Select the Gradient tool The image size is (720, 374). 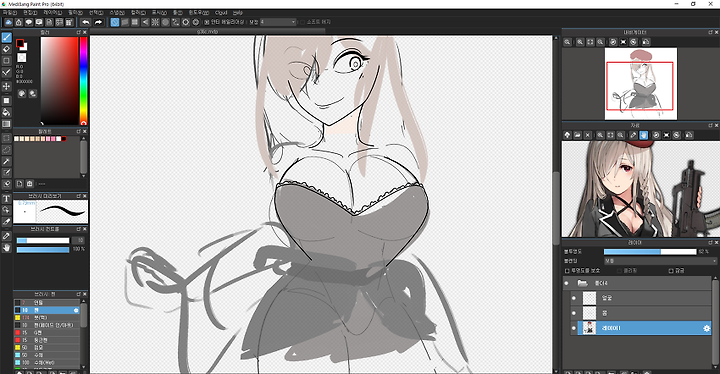6,124
